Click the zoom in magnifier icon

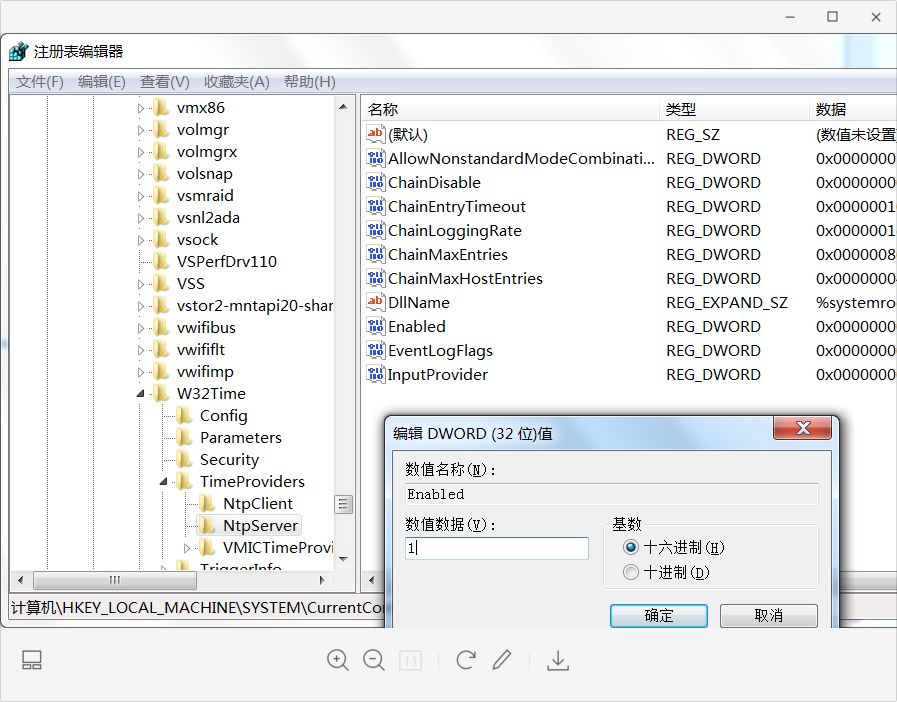pos(338,660)
